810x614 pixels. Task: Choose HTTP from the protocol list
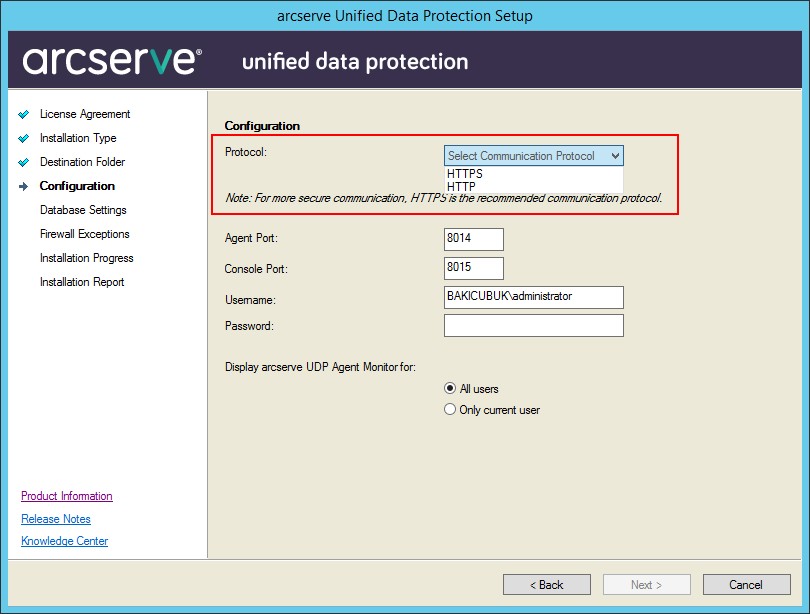534,186
